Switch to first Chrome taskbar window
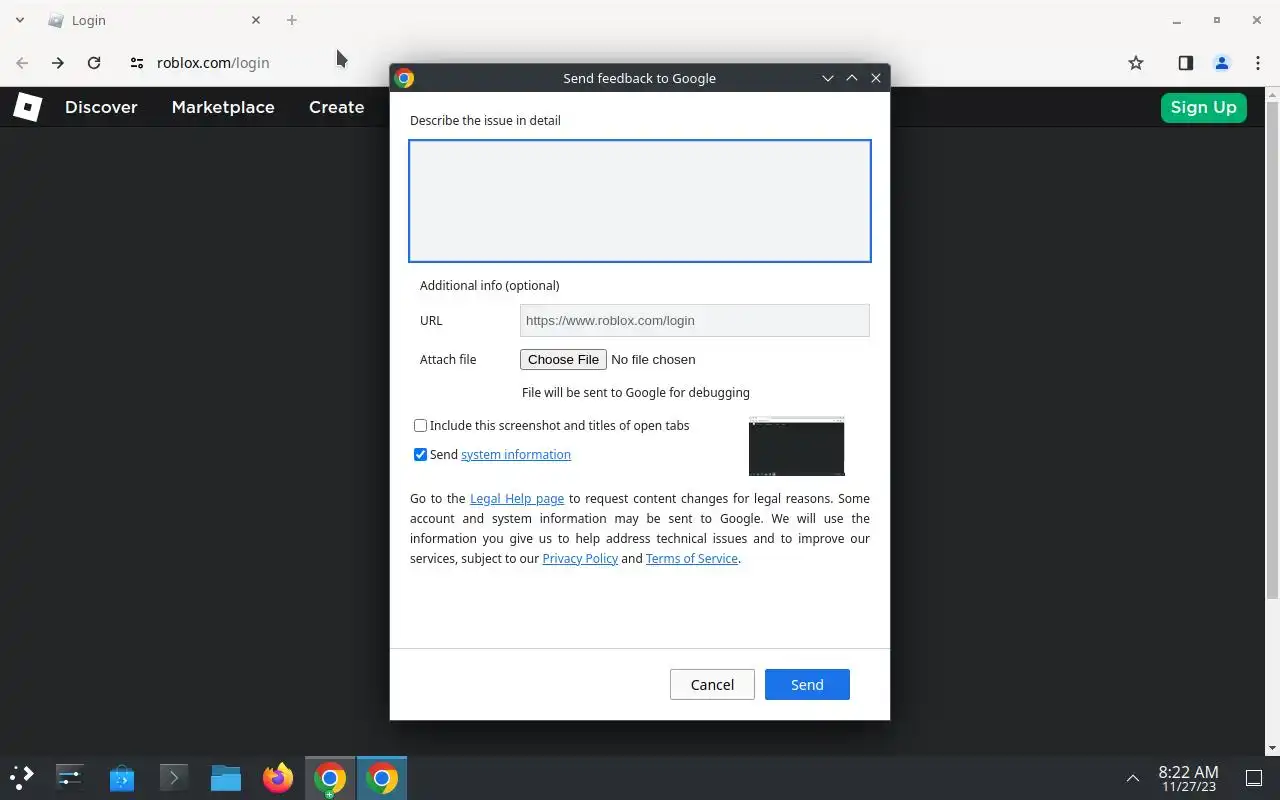The height and width of the screenshot is (800, 1280). (330, 777)
